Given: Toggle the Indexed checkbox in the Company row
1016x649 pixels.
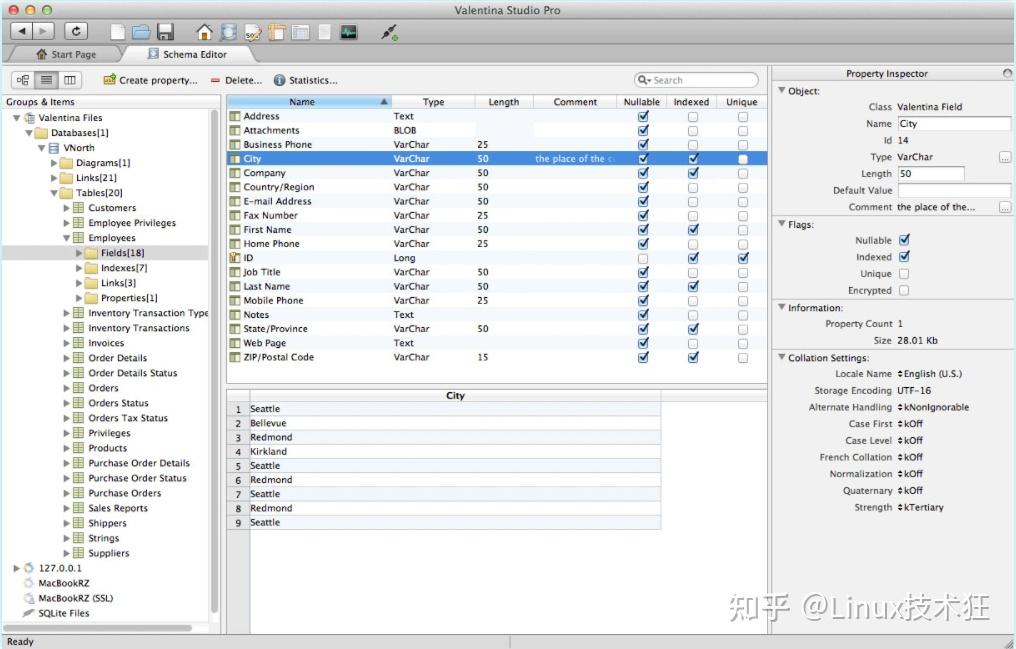Looking at the screenshot, I should [693, 173].
